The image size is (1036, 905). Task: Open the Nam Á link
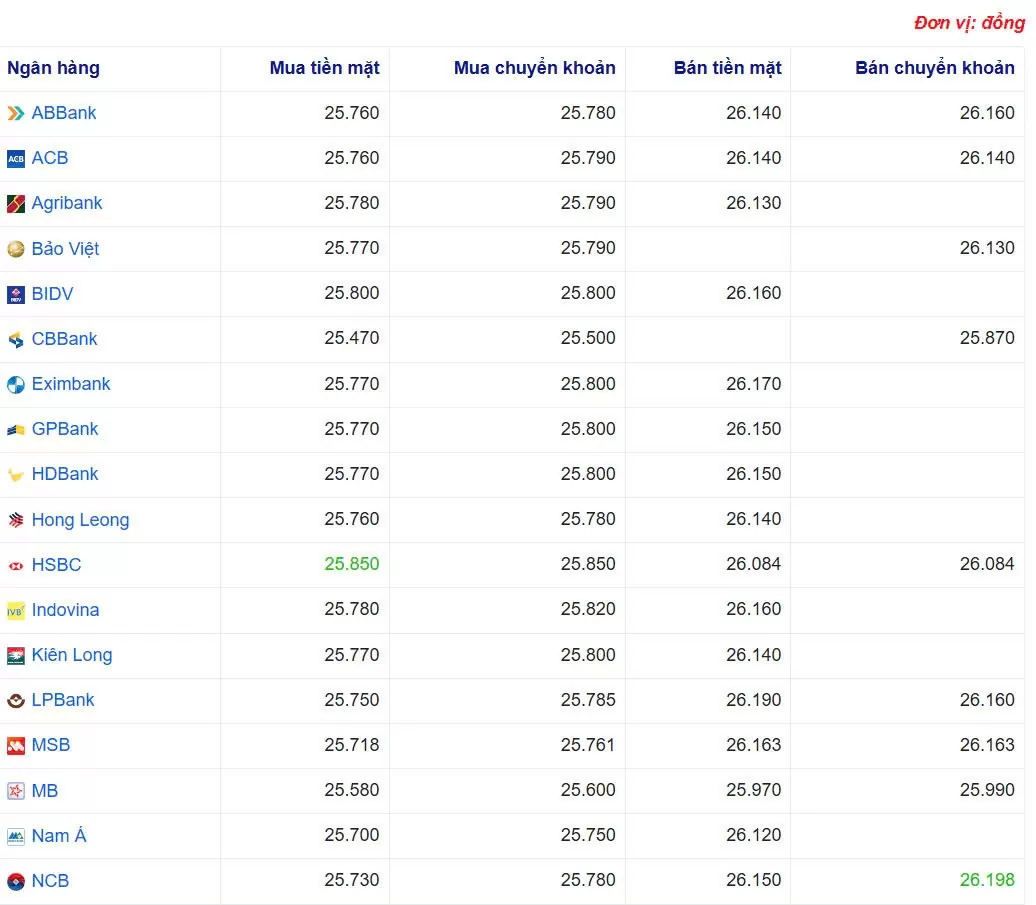tap(59, 835)
